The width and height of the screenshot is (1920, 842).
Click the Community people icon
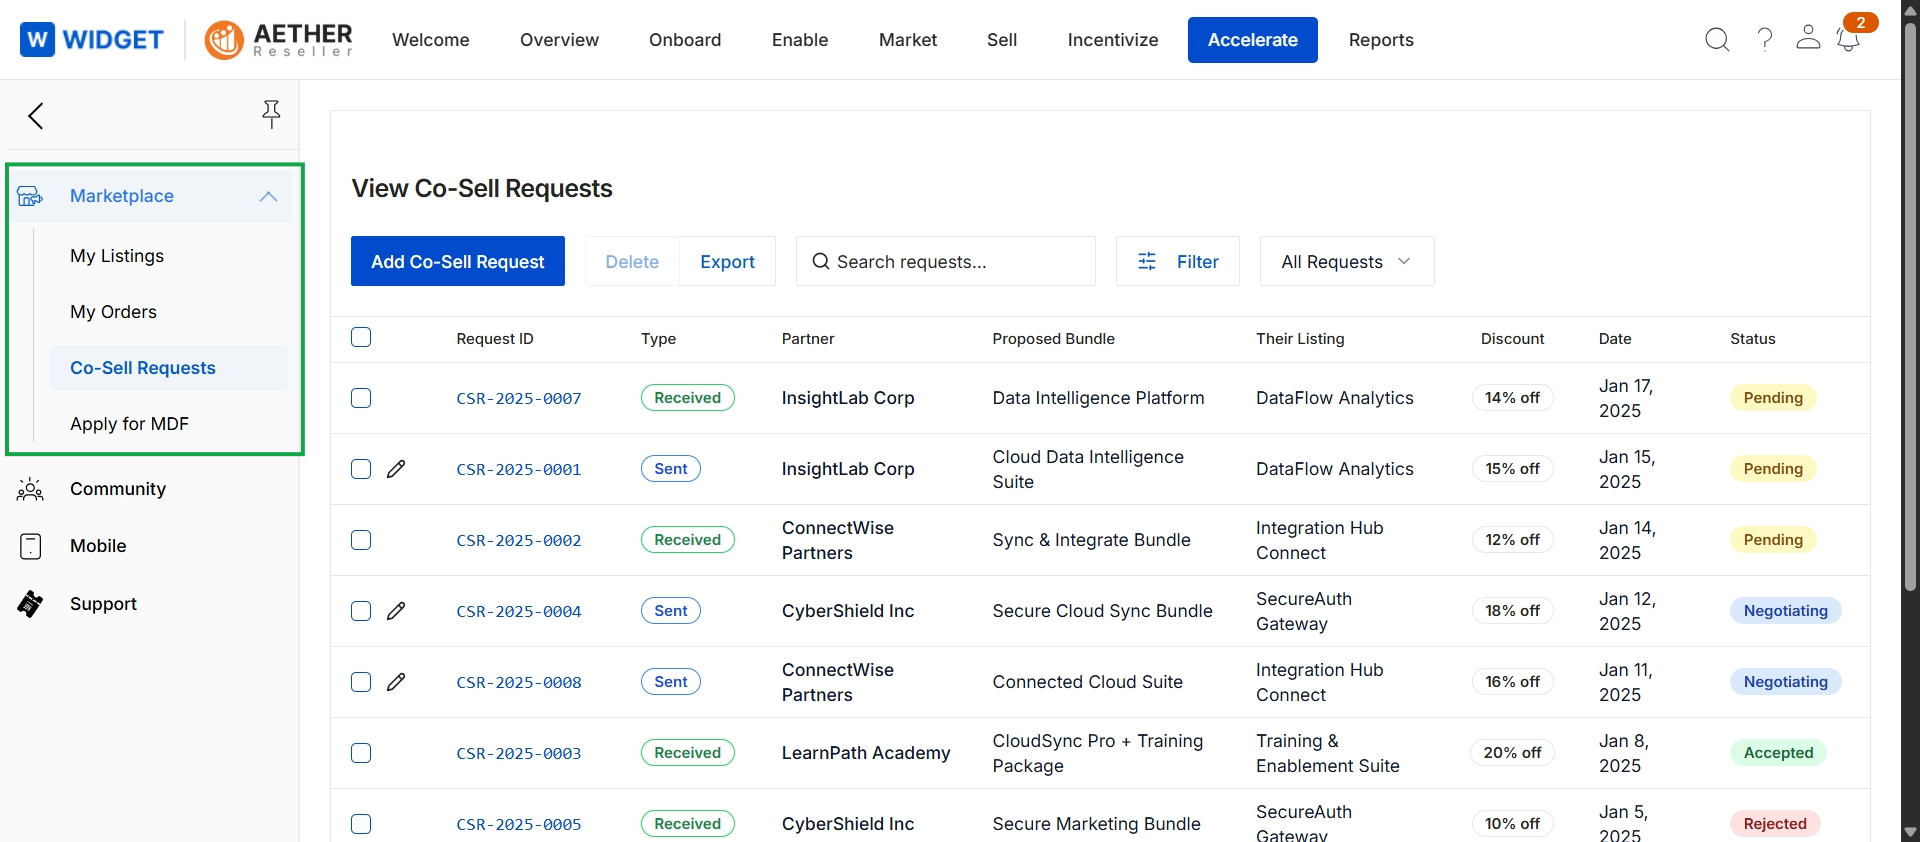tap(30, 489)
